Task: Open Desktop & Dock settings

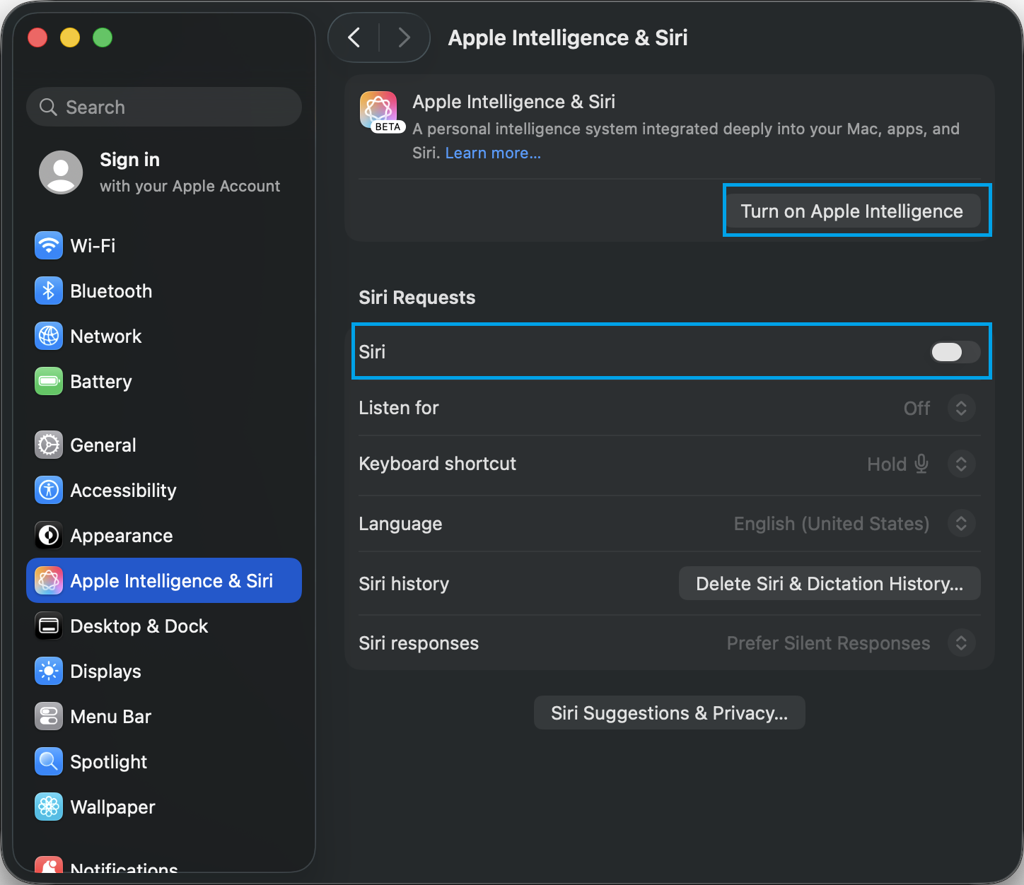Action: (x=164, y=626)
